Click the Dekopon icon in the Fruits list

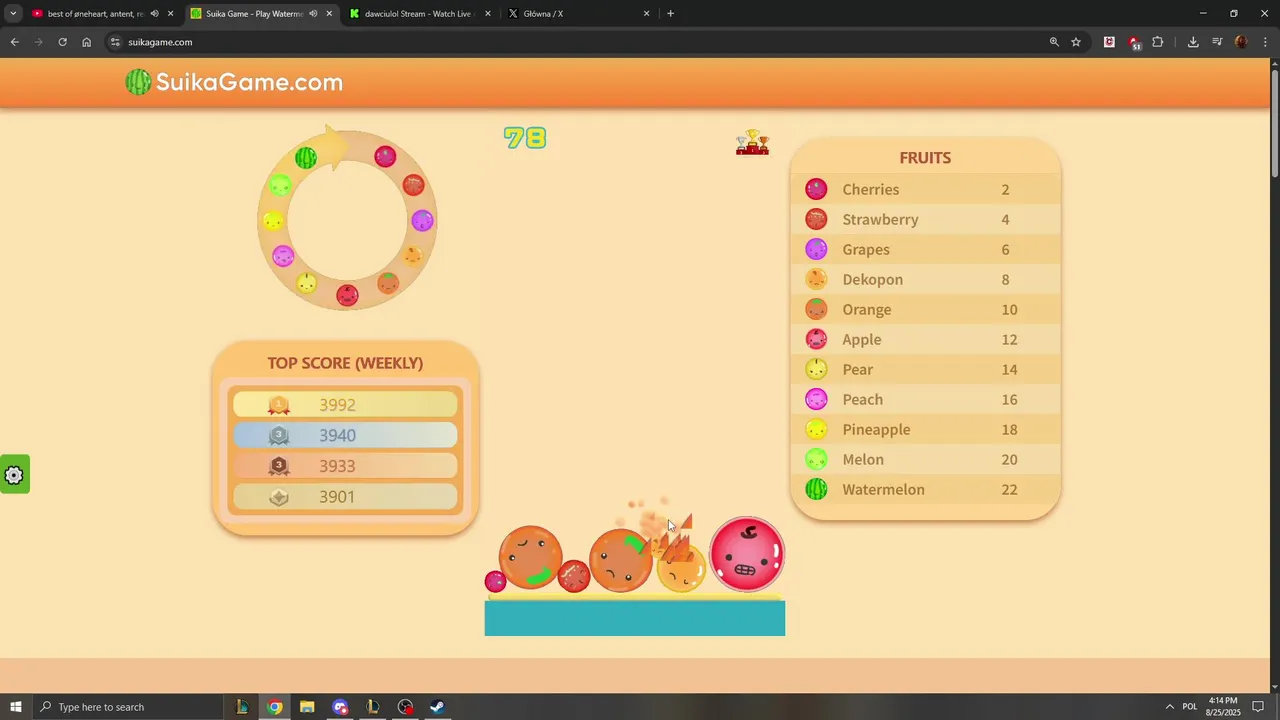click(x=816, y=279)
